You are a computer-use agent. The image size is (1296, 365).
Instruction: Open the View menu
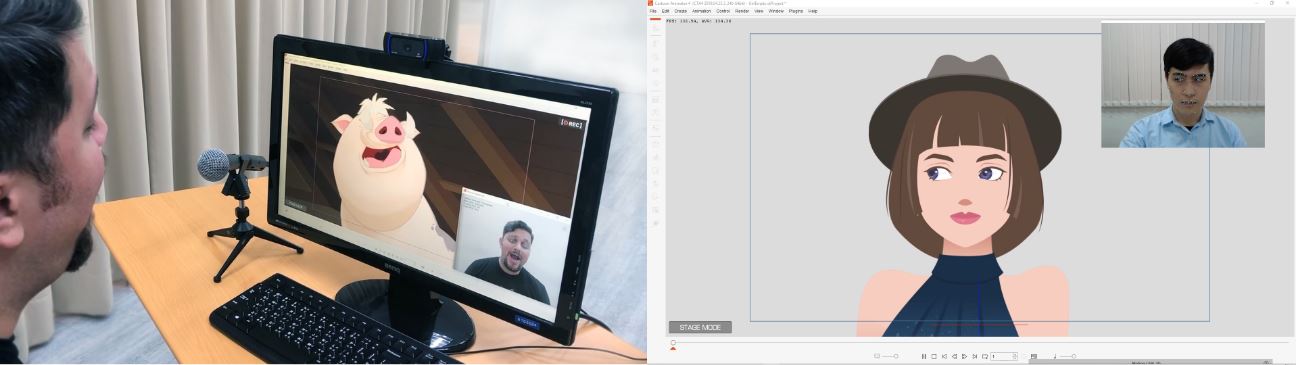tap(758, 11)
